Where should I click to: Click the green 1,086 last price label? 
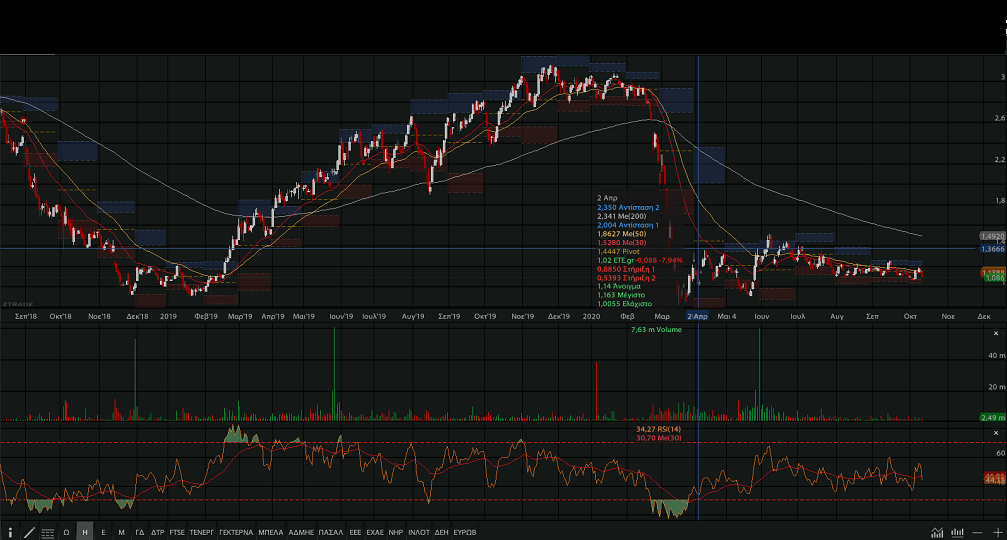click(x=992, y=281)
